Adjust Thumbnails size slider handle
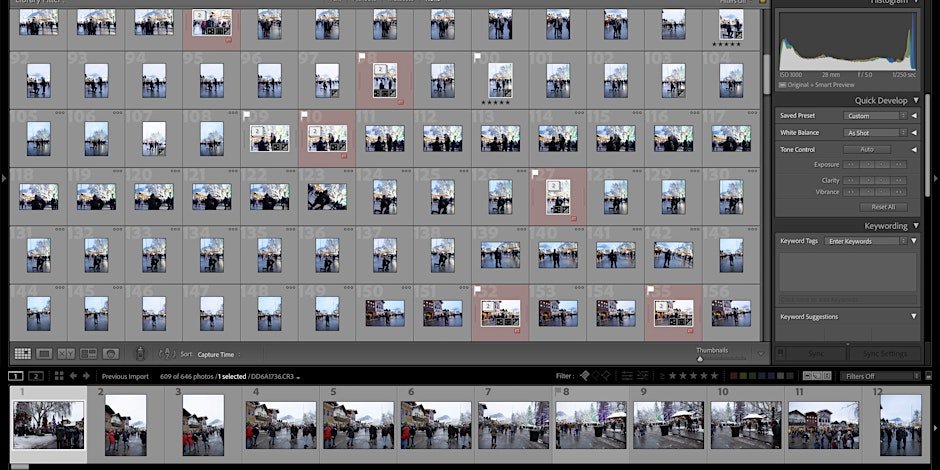 (700, 358)
